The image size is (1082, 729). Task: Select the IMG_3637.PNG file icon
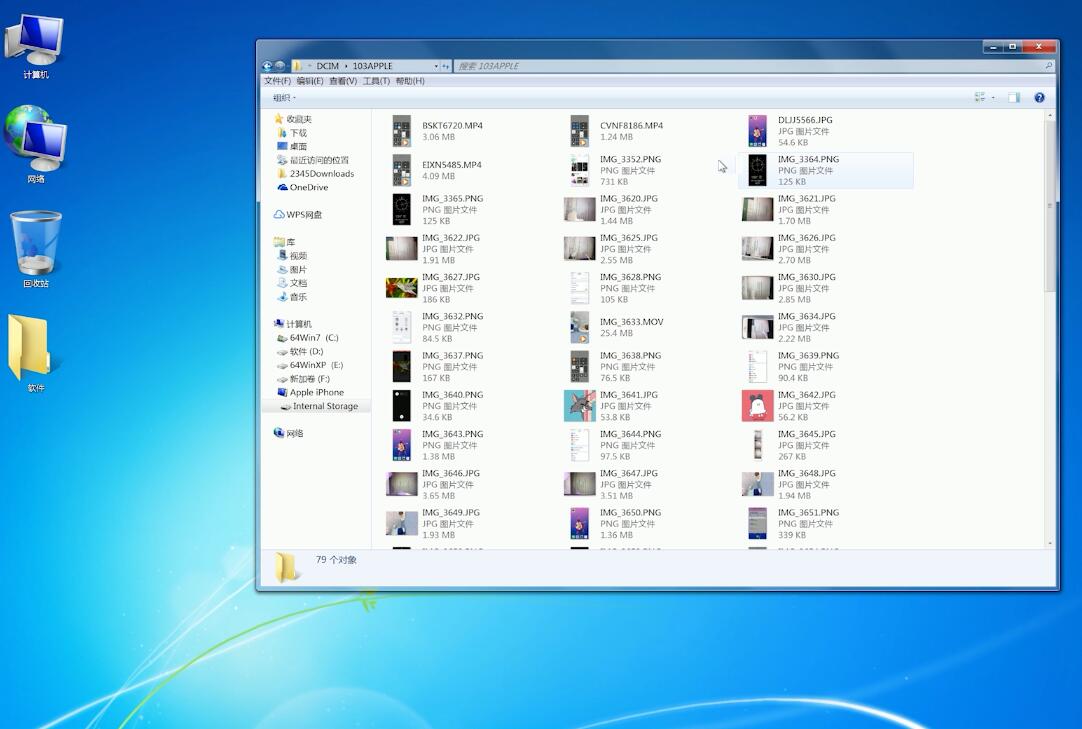coord(402,367)
